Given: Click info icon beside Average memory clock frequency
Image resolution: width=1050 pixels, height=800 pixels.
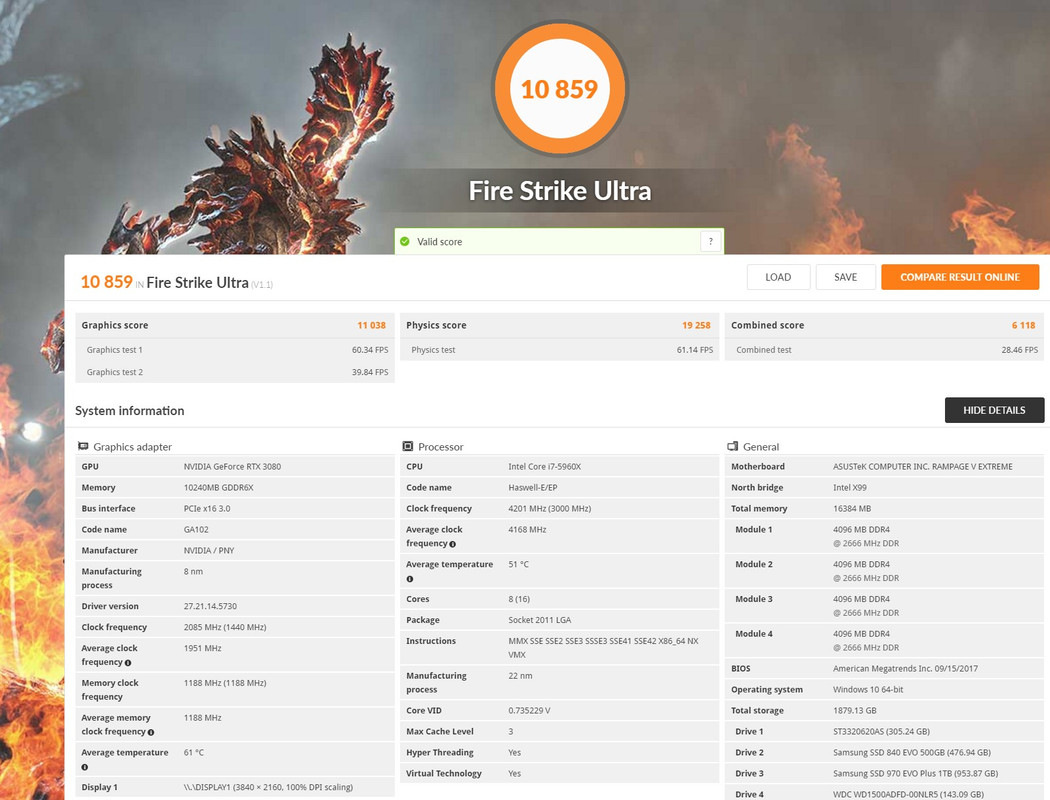Looking at the screenshot, I should tap(151, 732).
